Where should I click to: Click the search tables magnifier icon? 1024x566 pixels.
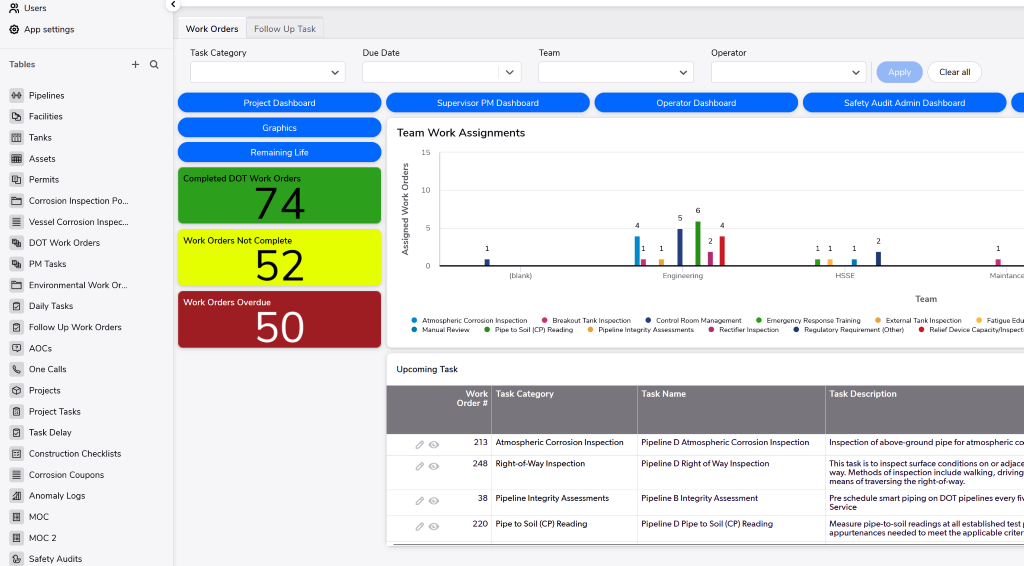154,64
